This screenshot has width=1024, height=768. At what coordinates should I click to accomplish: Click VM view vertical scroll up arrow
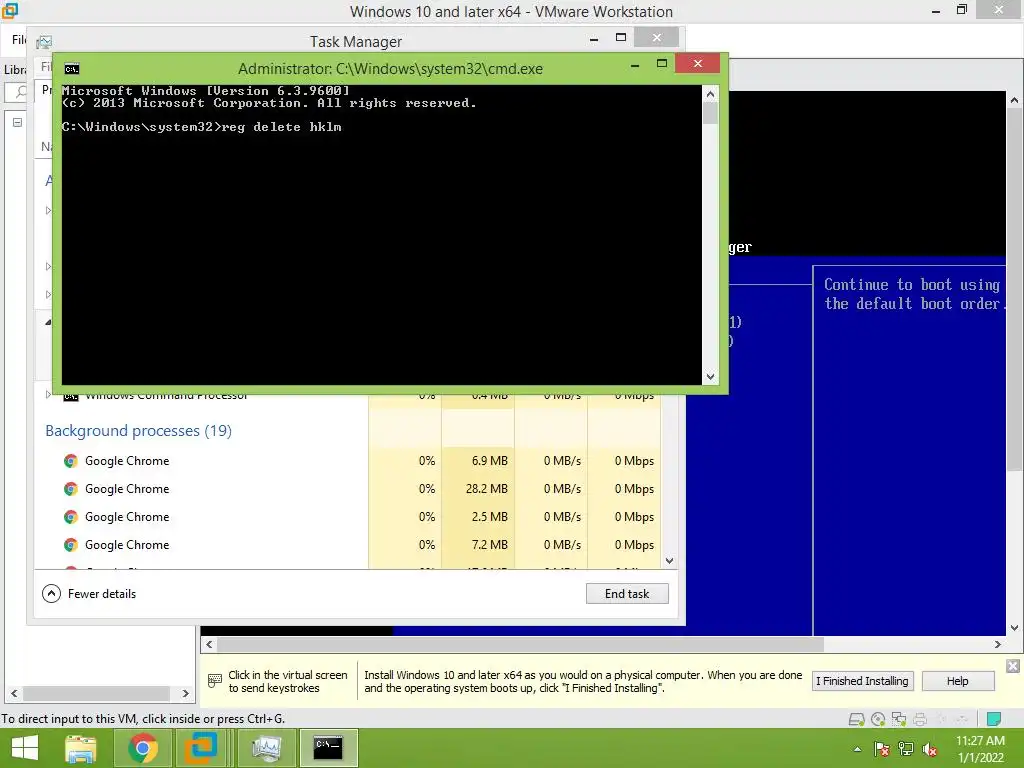coord(1014,101)
